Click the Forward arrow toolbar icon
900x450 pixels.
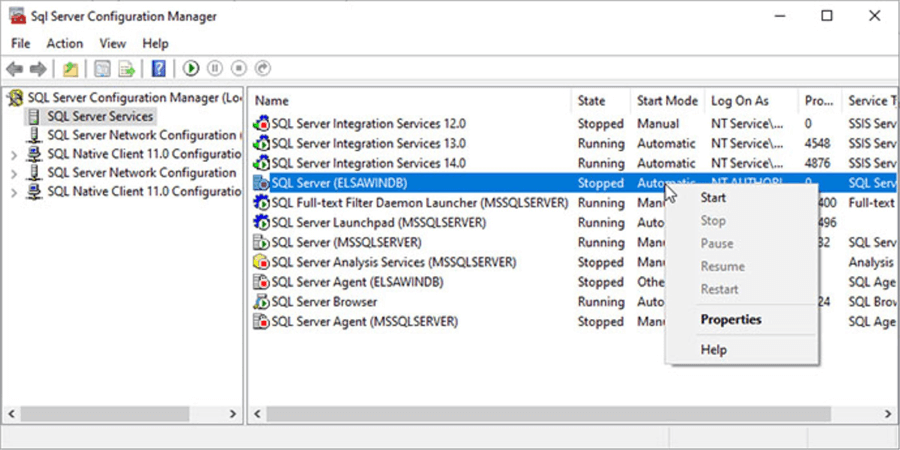click(x=38, y=69)
